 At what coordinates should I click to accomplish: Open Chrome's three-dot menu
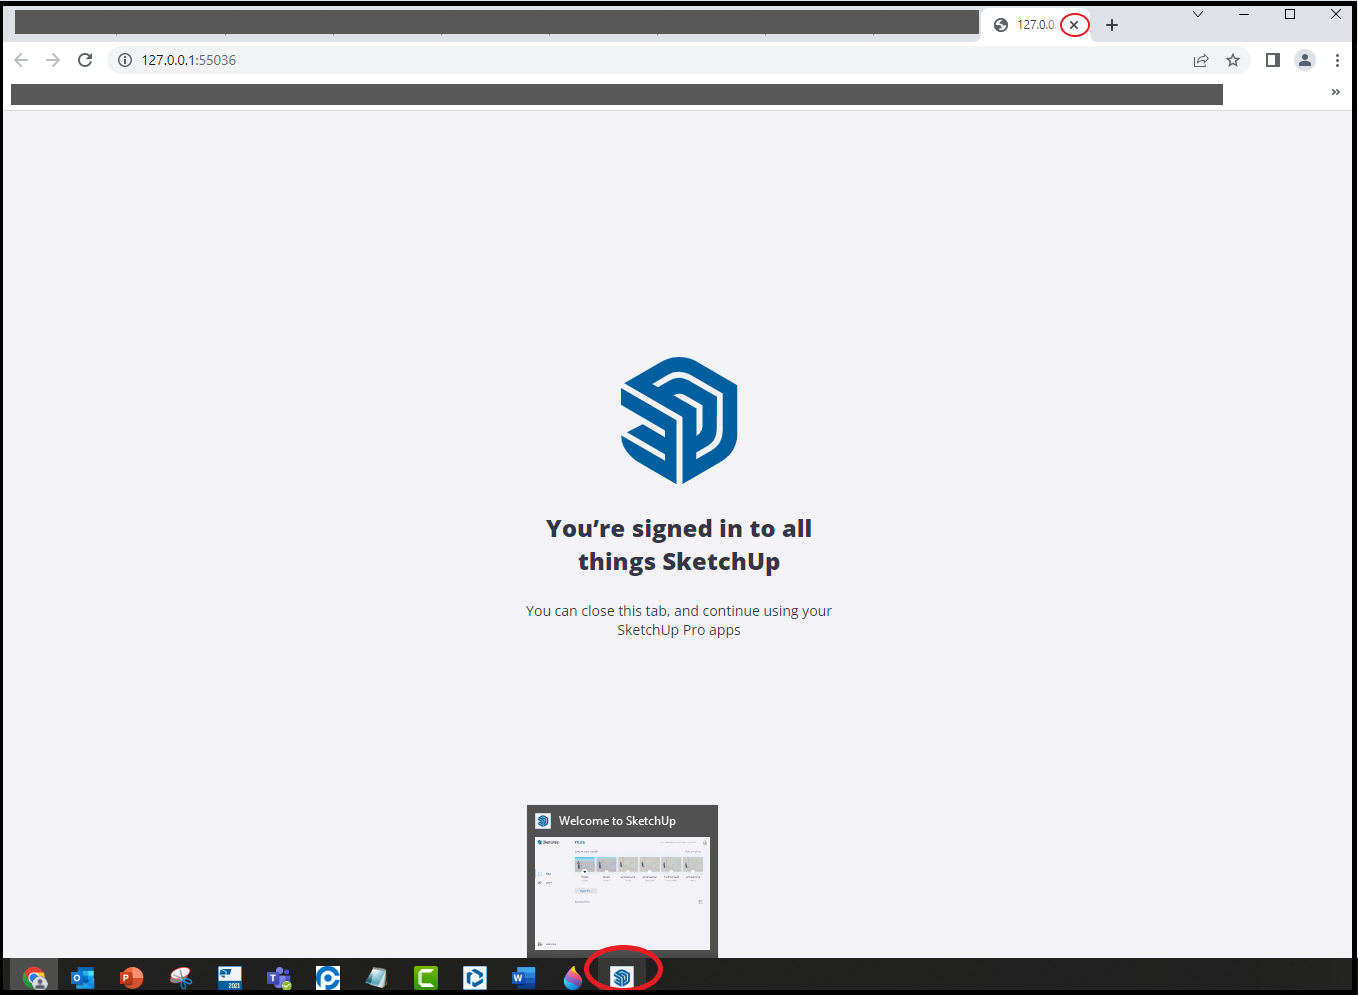coord(1338,60)
